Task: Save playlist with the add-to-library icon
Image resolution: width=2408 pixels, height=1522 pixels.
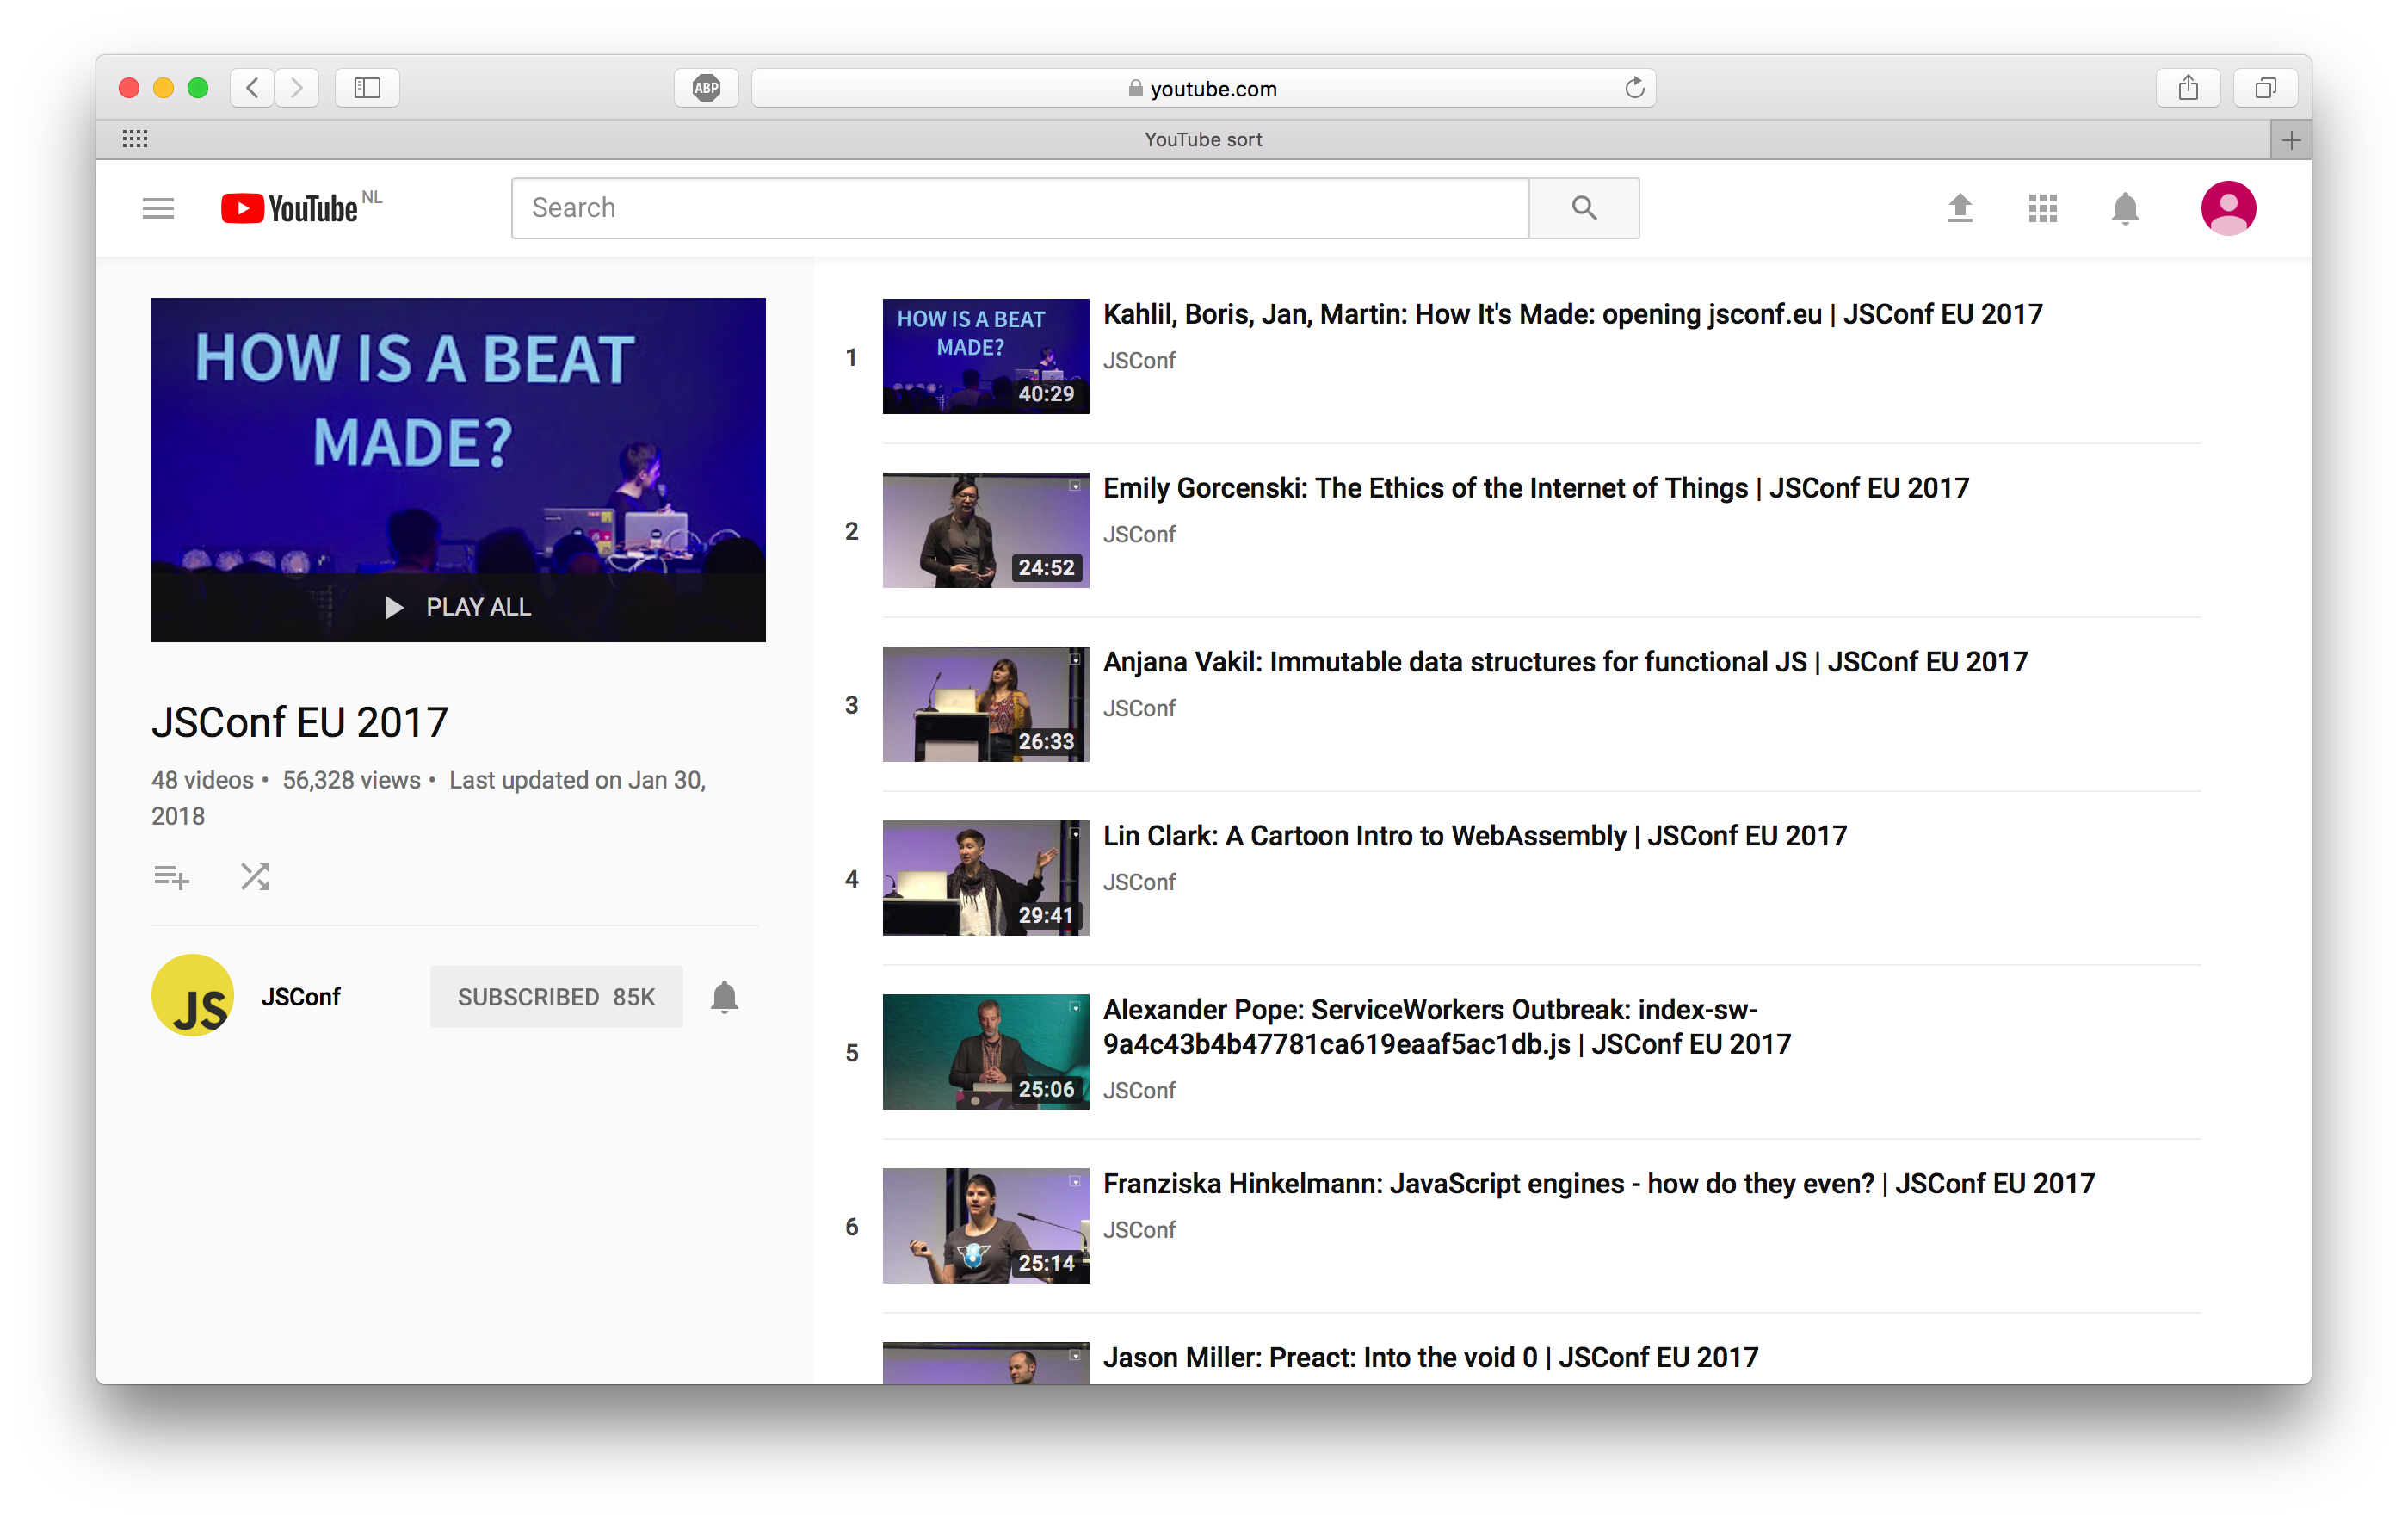Action: tap(171, 877)
